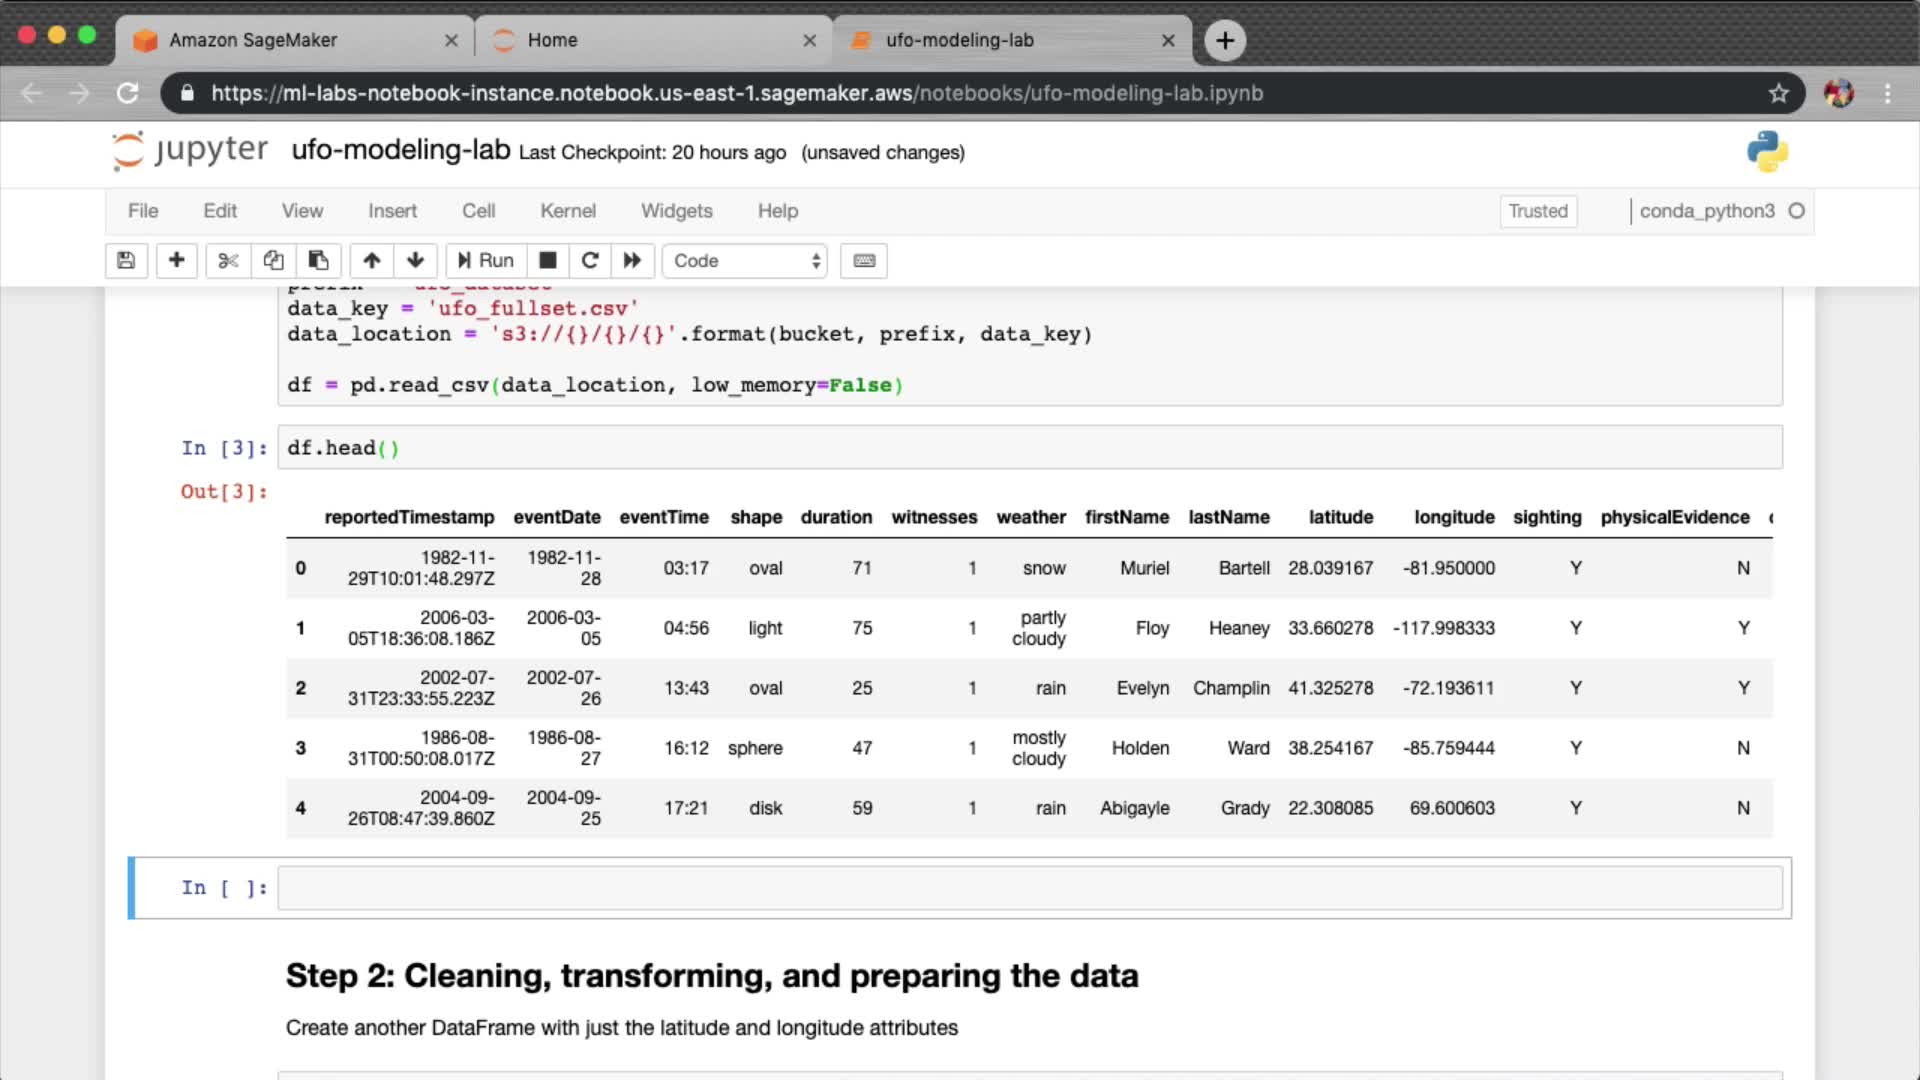The width and height of the screenshot is (1920, 1080).
Task: Click the empty code cell input
Action: [1028, 888]
